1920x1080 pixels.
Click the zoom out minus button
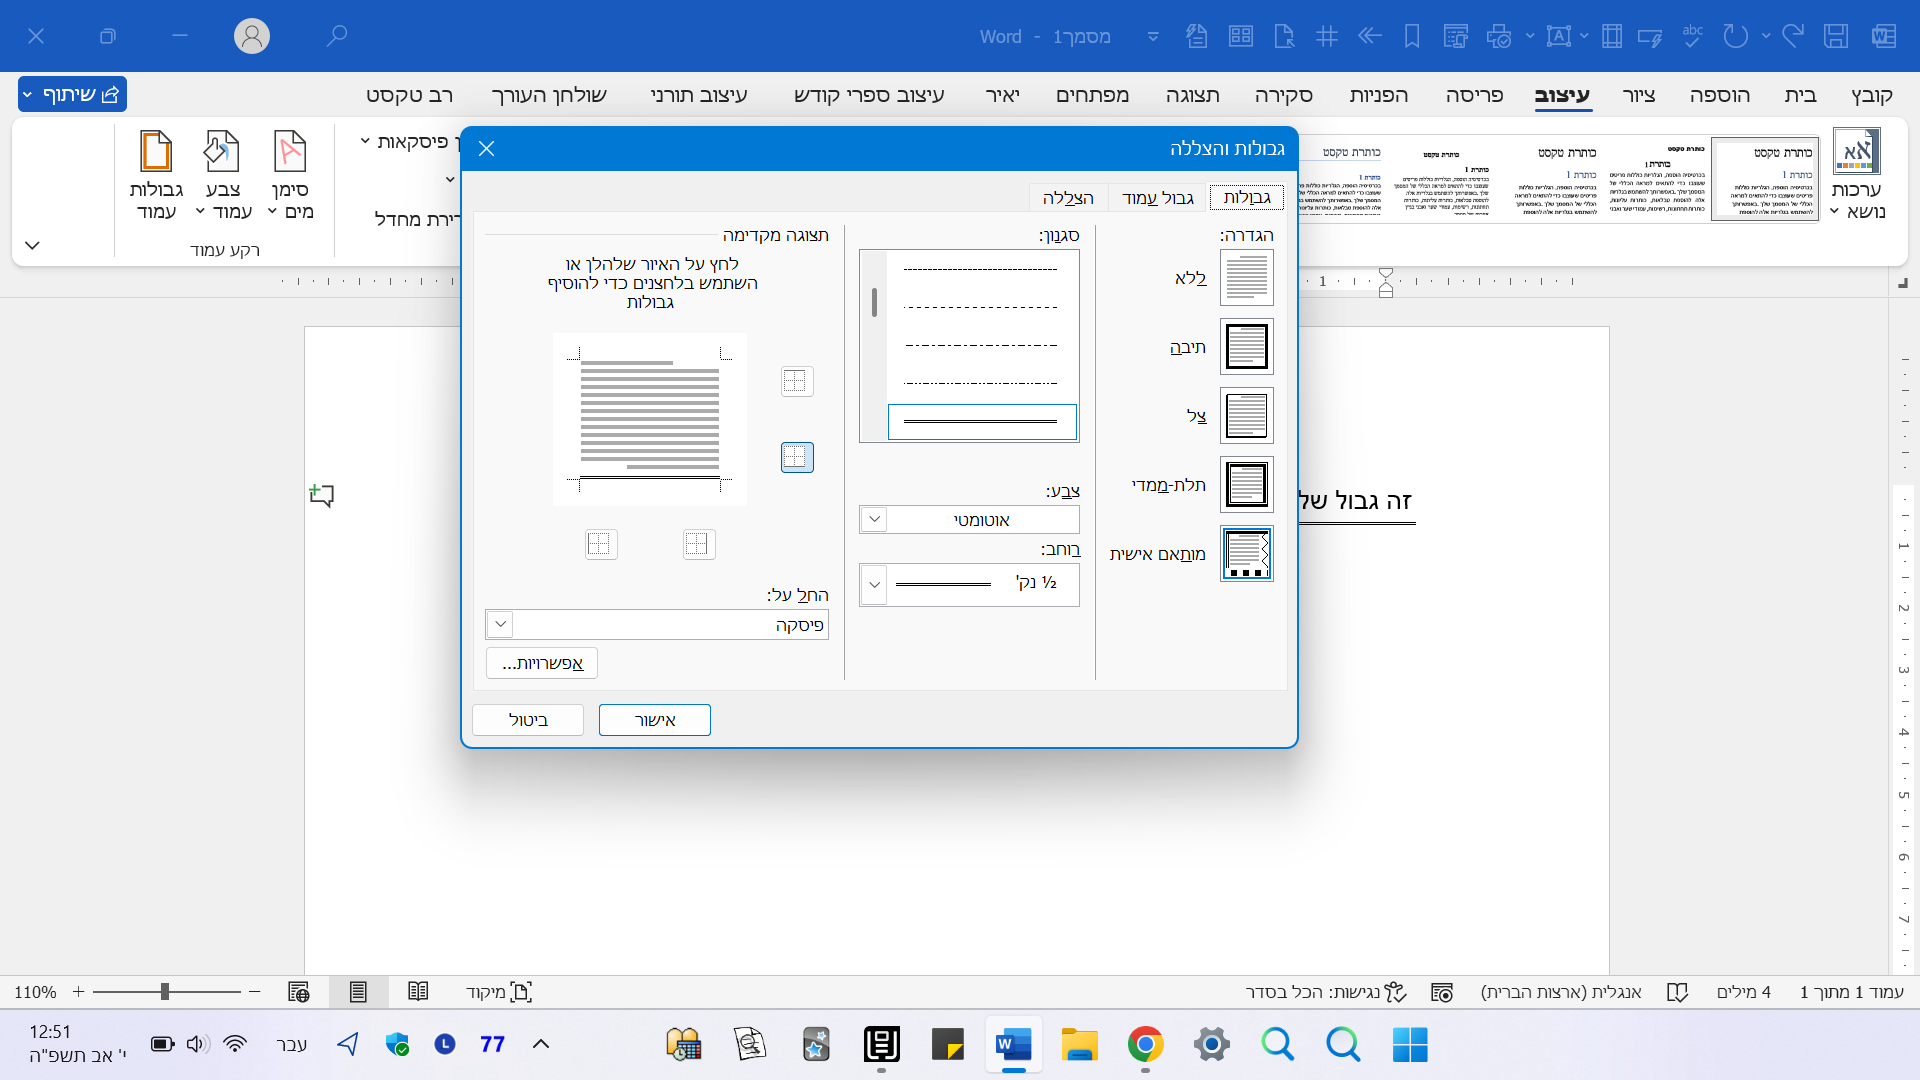[x=254, y=992]
